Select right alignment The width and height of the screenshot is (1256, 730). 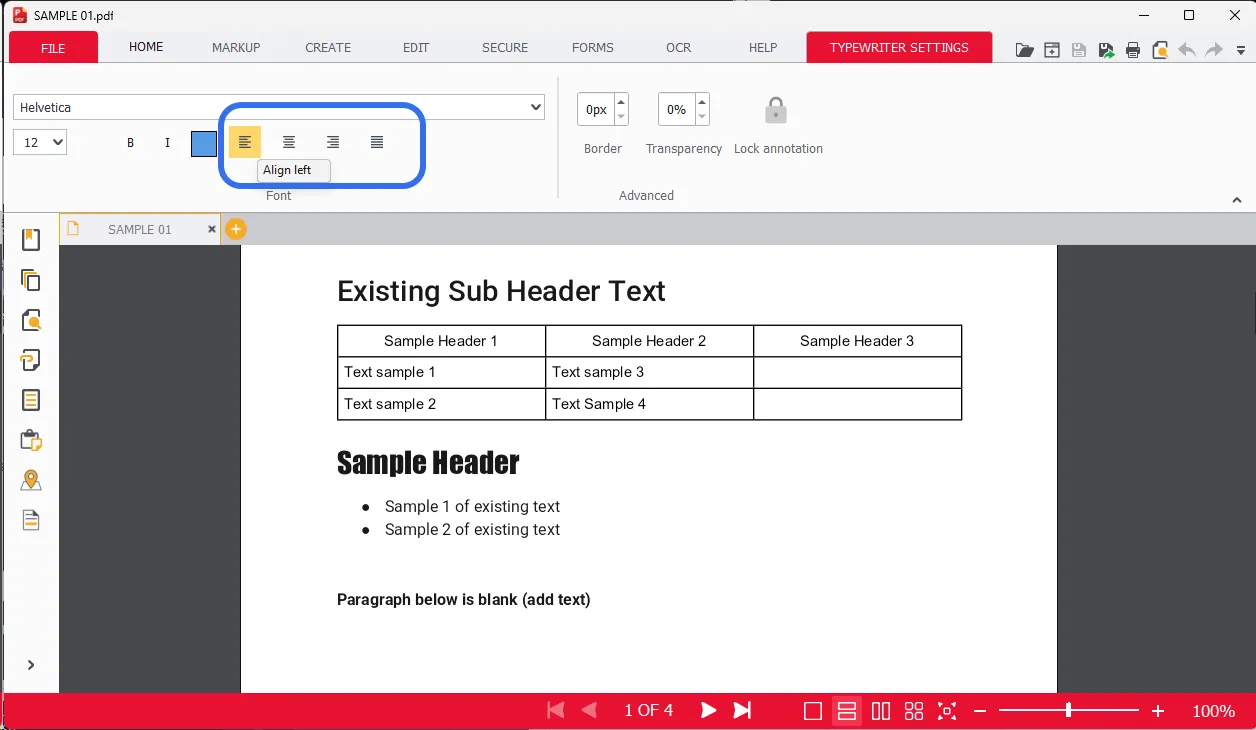[333, 142]
